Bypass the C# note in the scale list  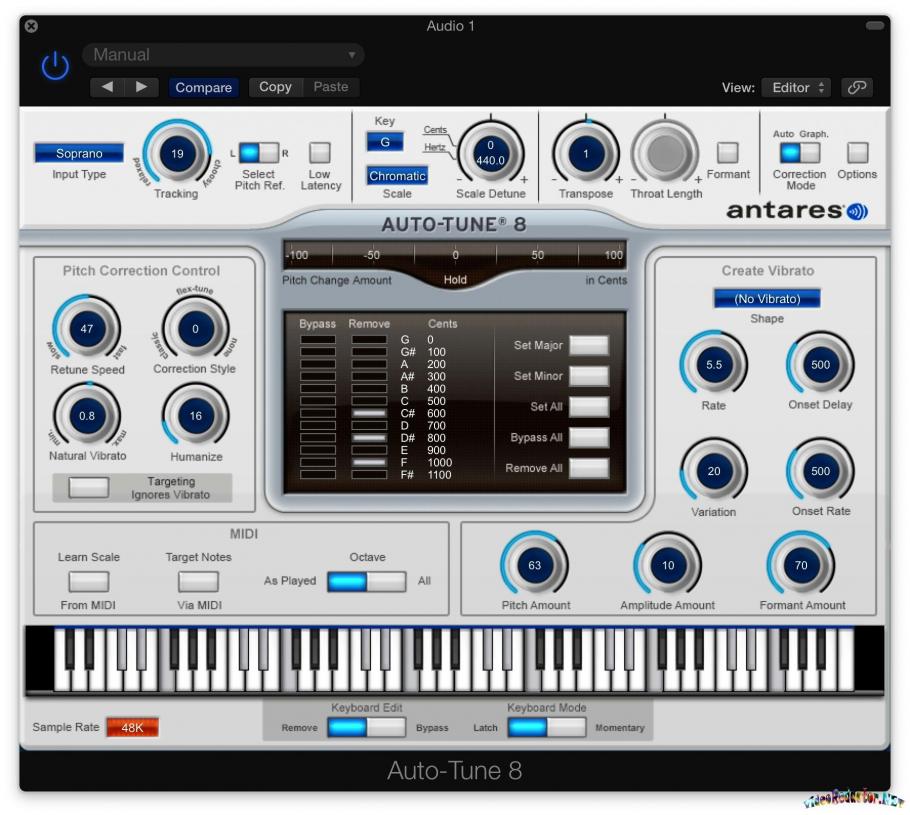[x=318, y=411]
